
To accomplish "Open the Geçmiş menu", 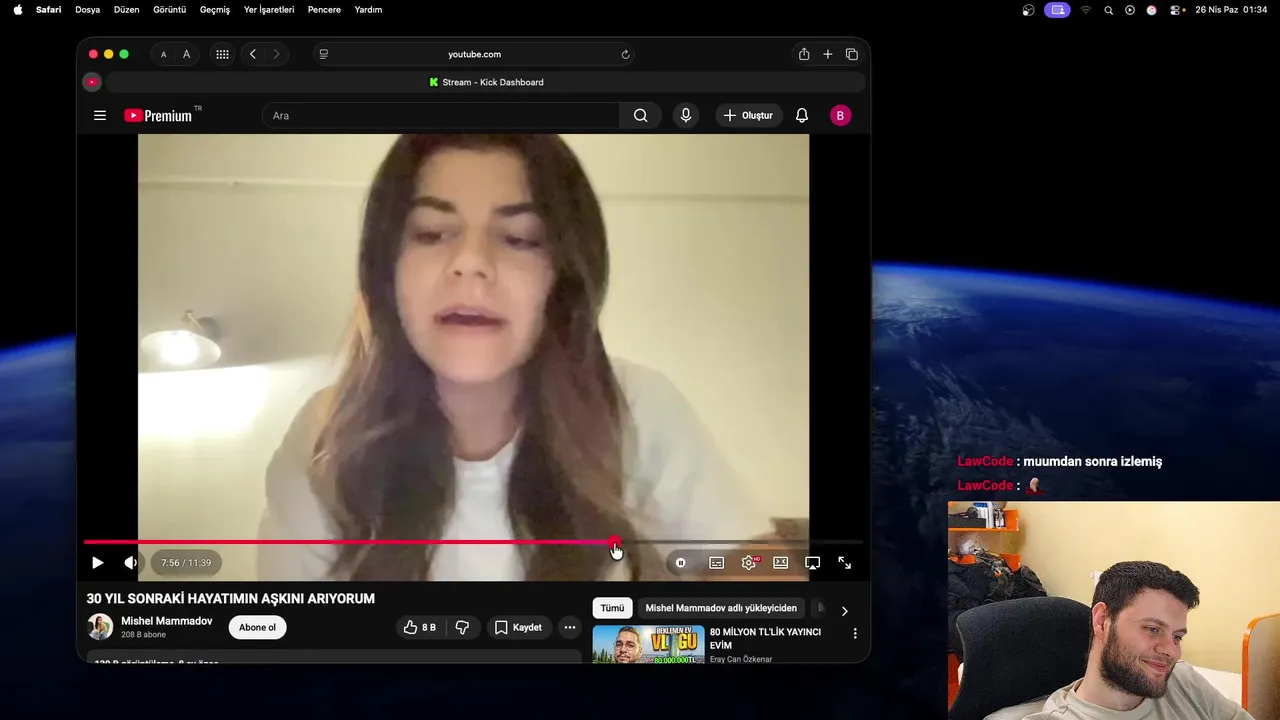I will 215,9.
